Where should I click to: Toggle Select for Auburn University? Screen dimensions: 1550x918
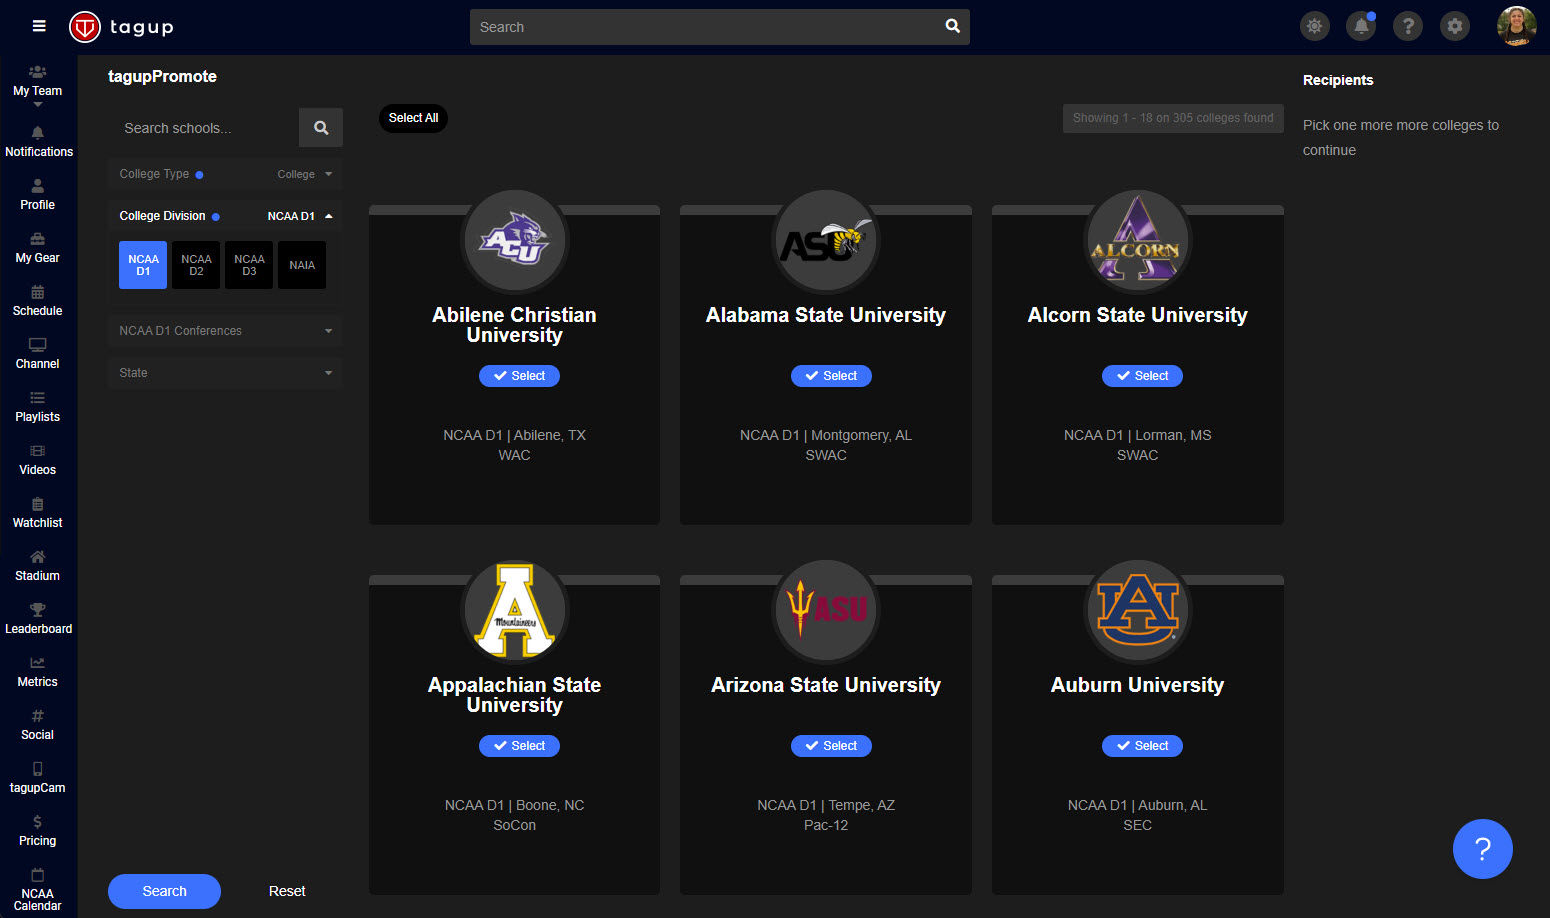click(x=1142, y=746)
